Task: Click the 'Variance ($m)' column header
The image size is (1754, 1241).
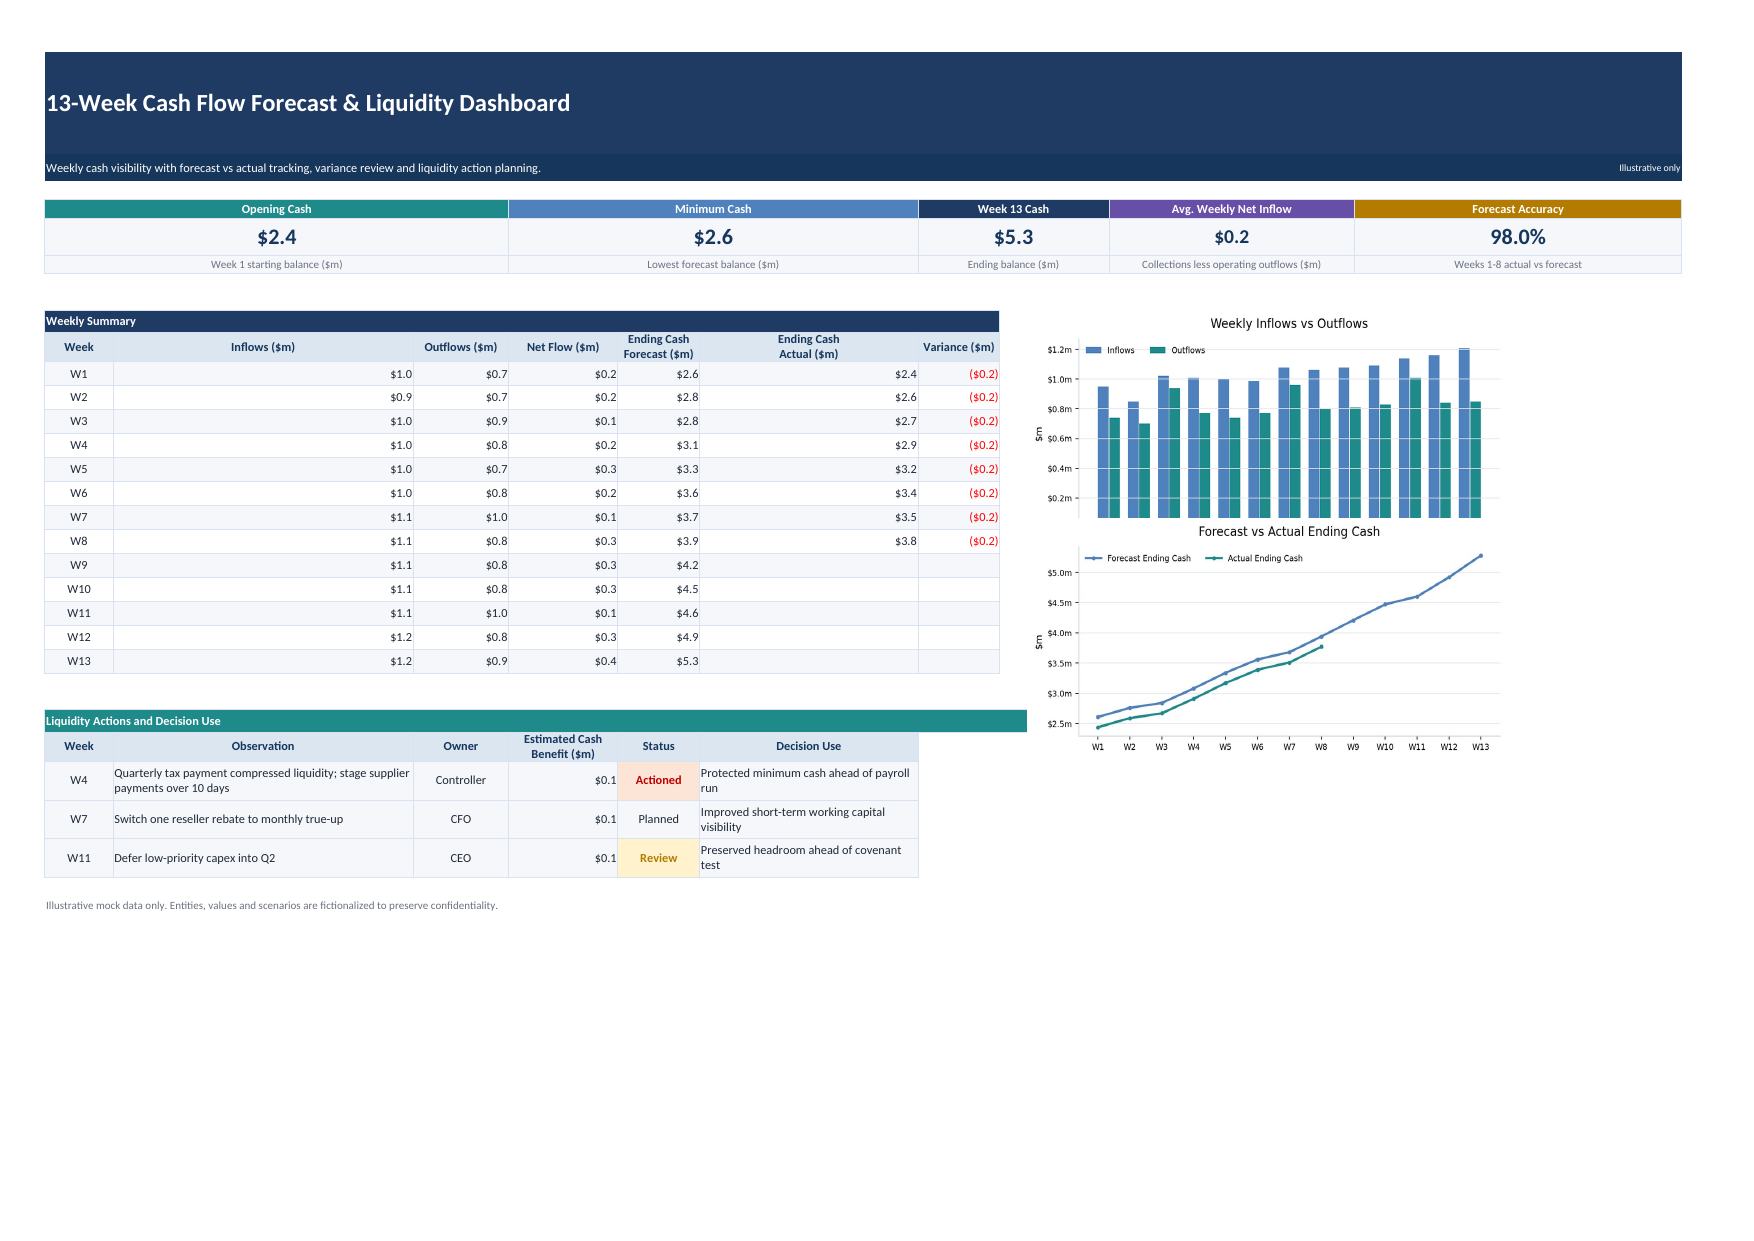Action: tap(958, 347)
